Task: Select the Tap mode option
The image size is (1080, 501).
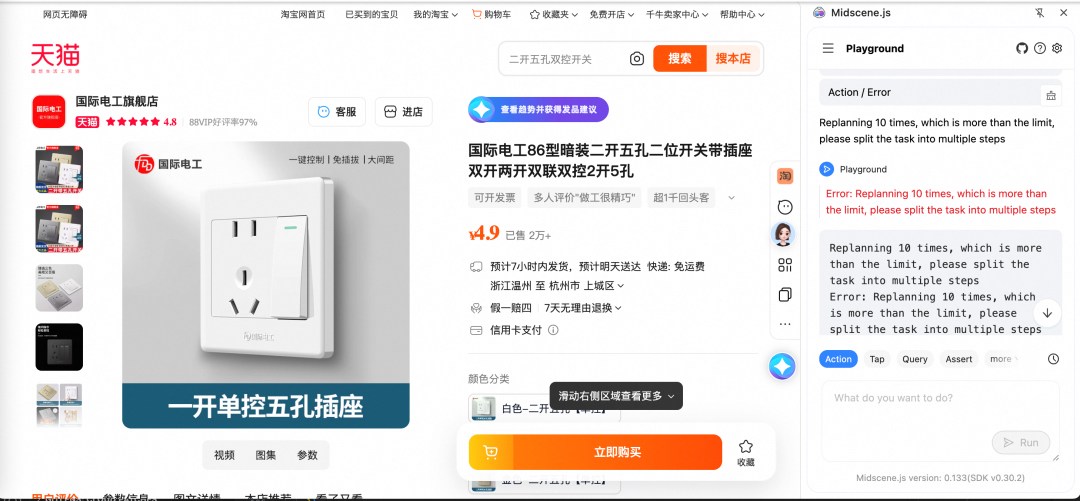Action: tap(877, 359)
